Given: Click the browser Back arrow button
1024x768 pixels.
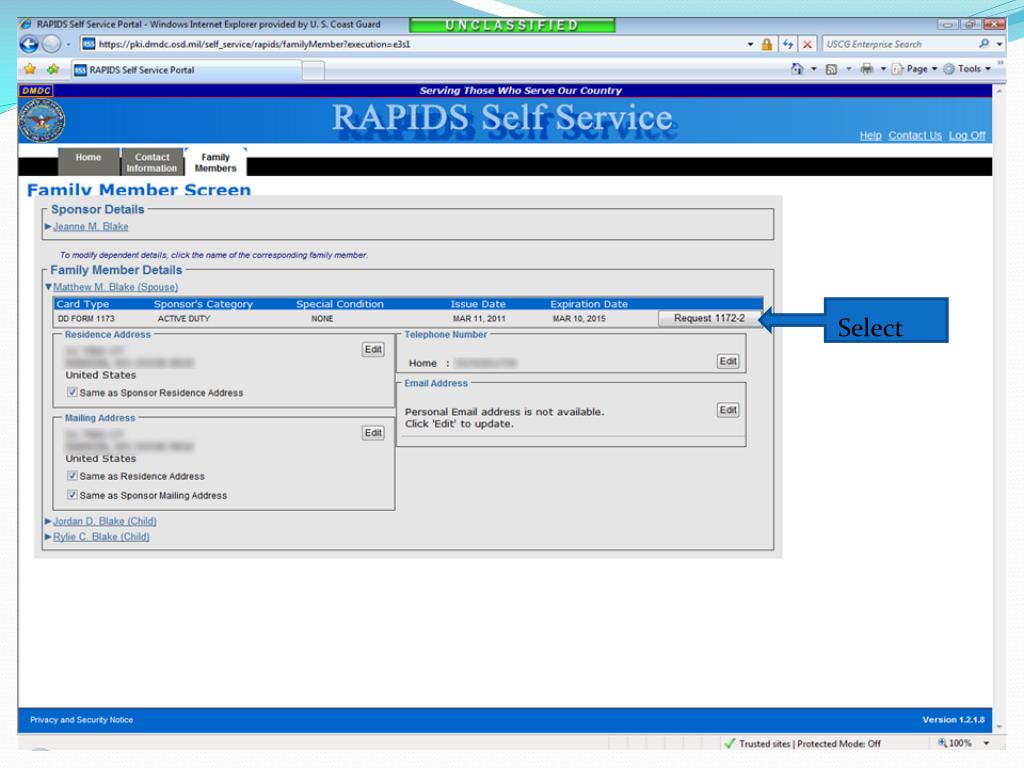Looking at the screenshot, I should [29, 44].
